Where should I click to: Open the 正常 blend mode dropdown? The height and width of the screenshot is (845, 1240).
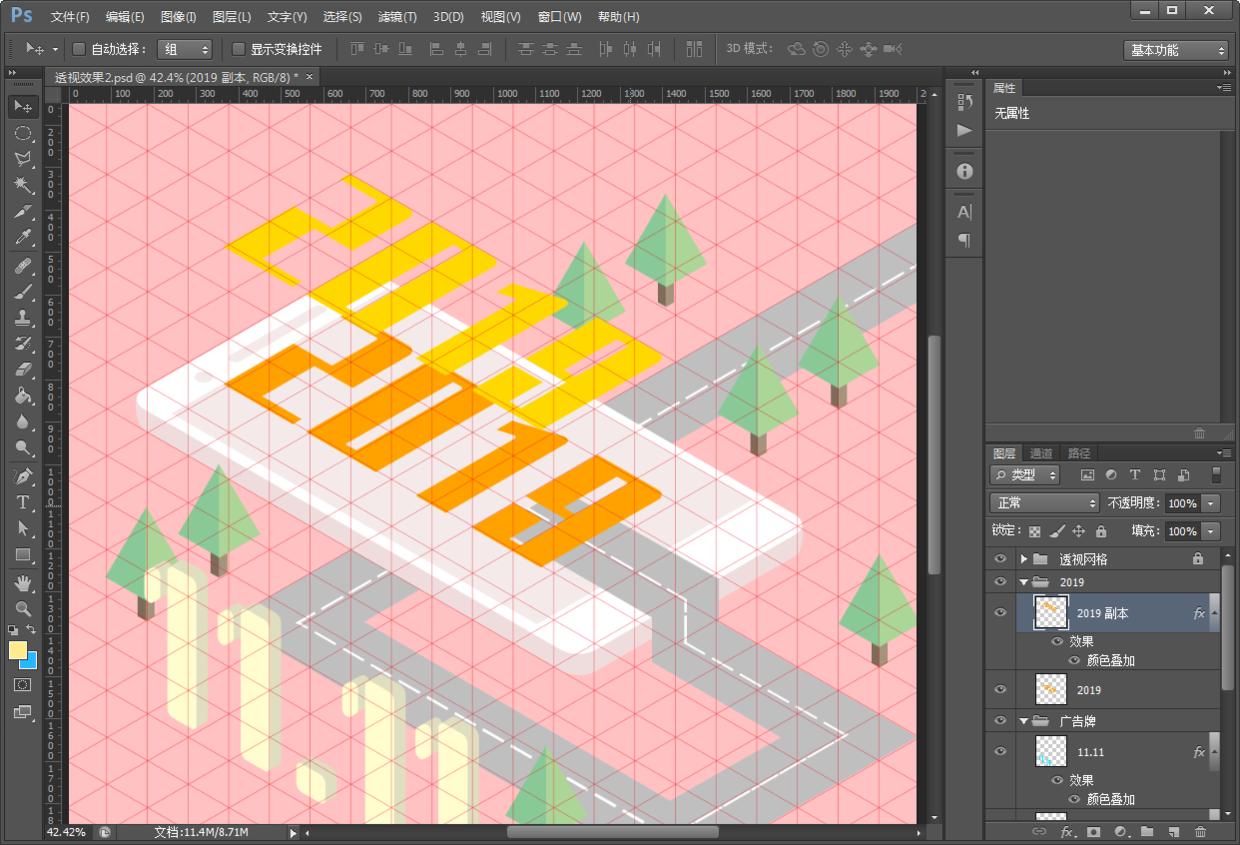[1043, 503]
